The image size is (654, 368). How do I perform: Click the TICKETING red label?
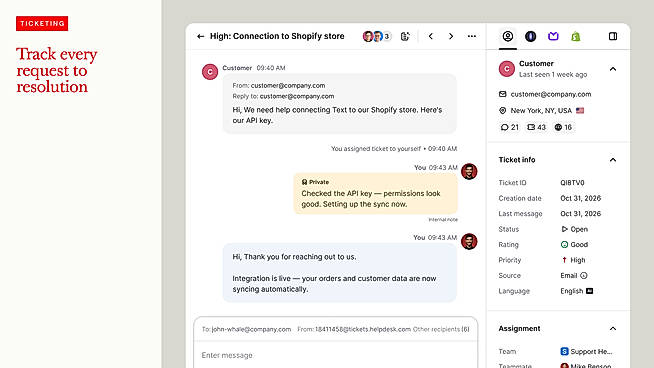[42, 23]
